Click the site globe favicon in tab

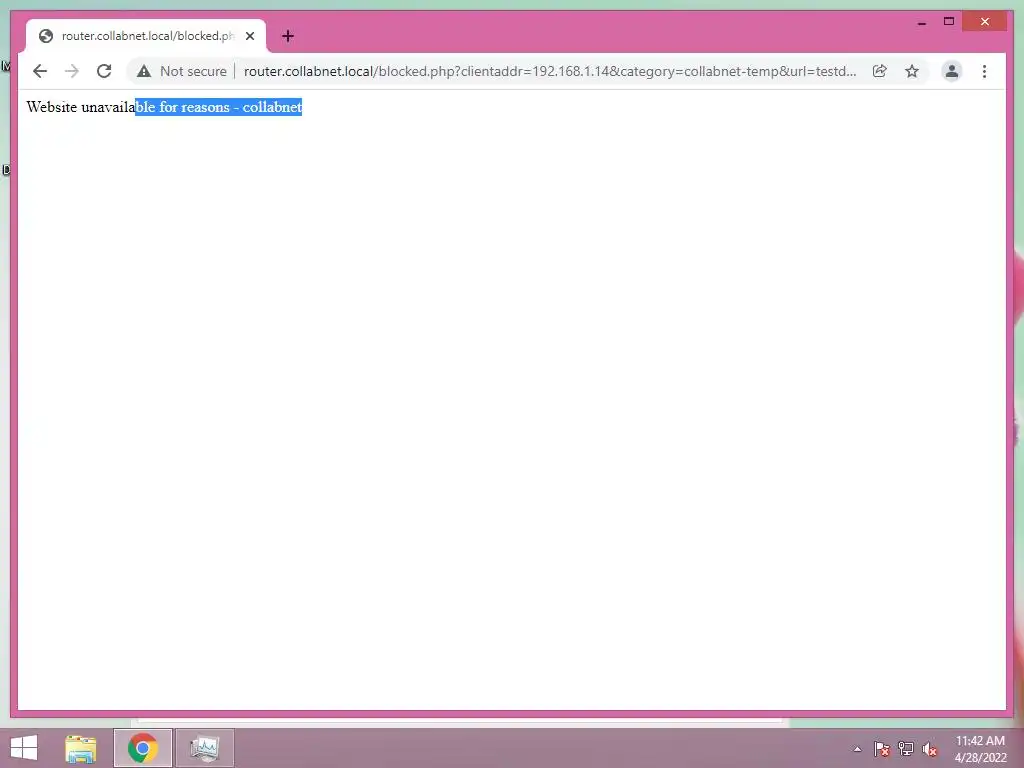click(46, 37)
